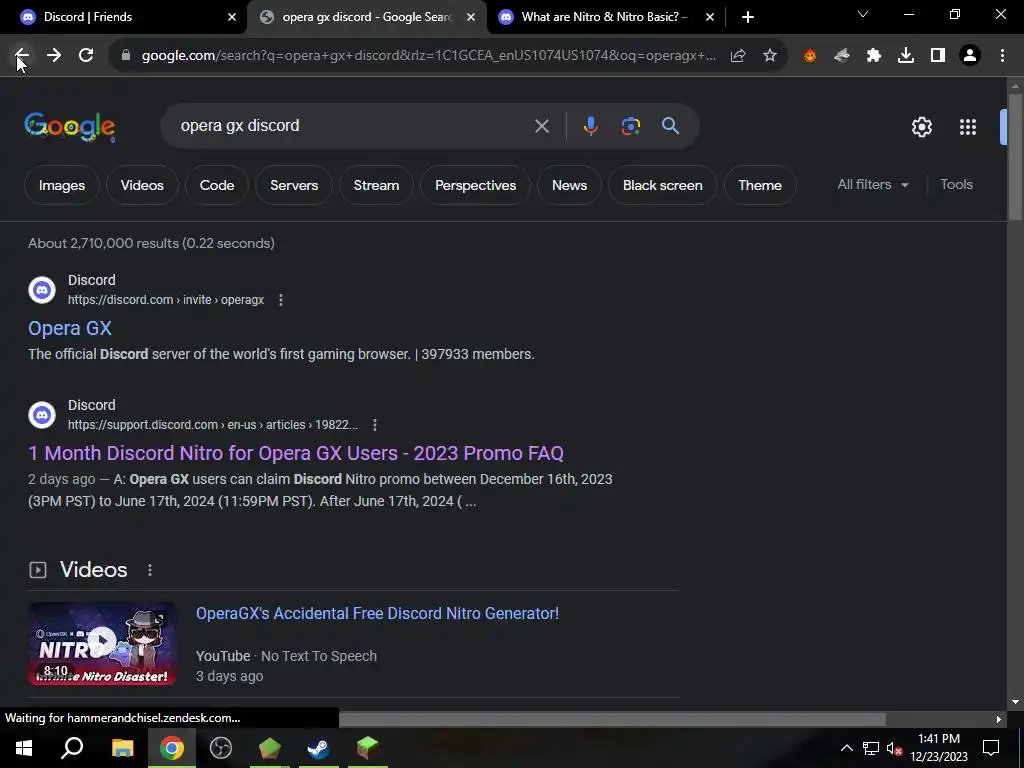Open more options for the Opera GX invite result

[x=281, y=300]
